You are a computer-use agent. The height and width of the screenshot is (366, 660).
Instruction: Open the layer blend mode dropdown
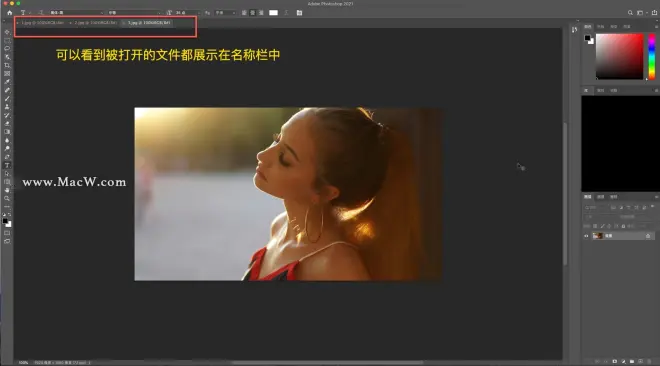point(599,217)
